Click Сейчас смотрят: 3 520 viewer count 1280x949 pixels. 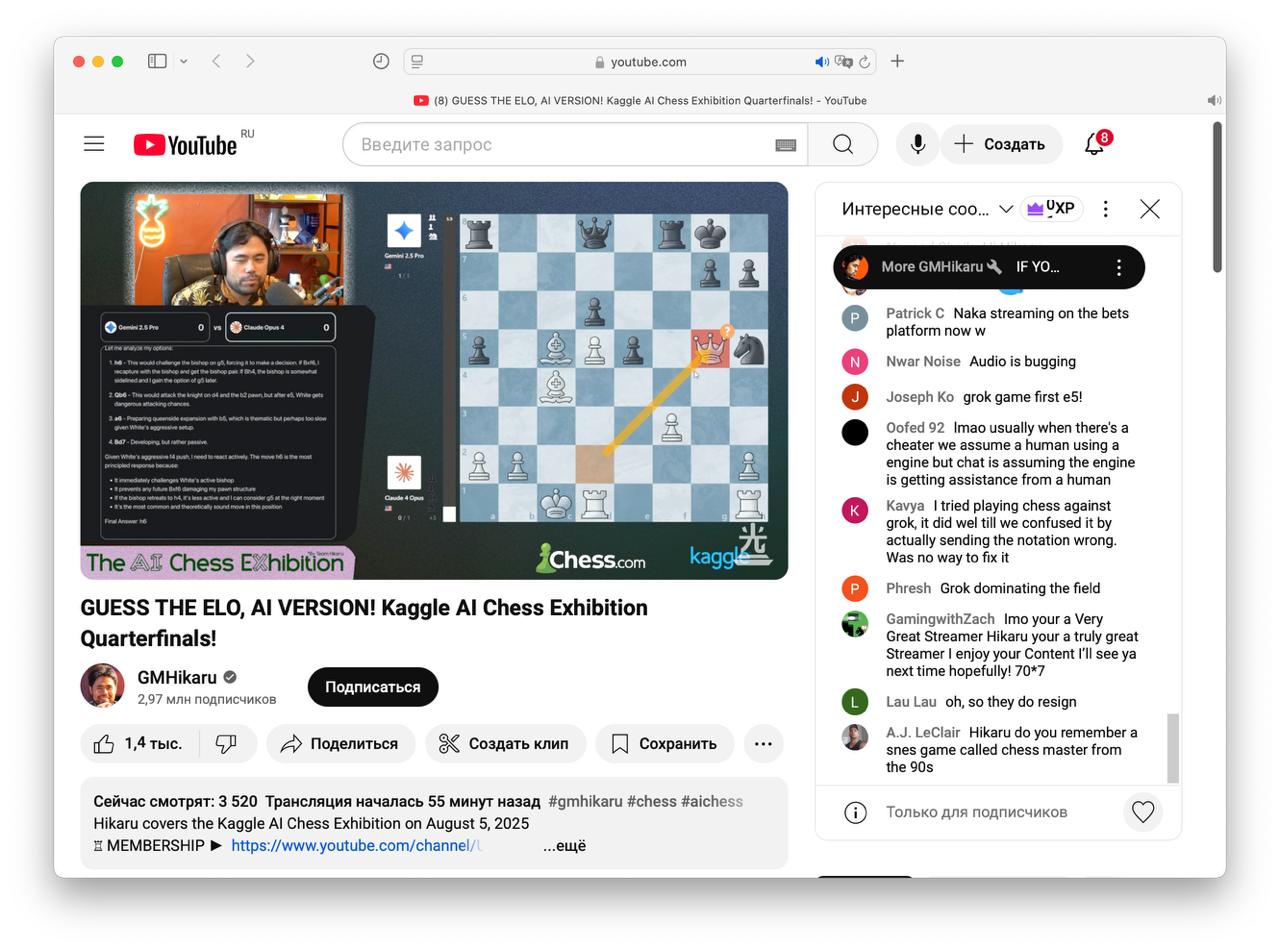tap(175, 802)
